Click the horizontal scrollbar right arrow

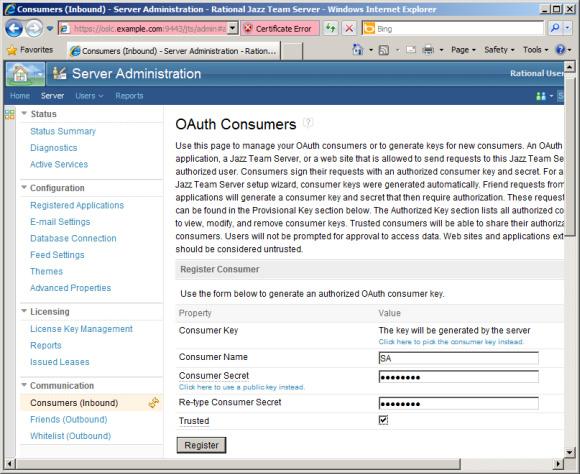tap(558, 463)
